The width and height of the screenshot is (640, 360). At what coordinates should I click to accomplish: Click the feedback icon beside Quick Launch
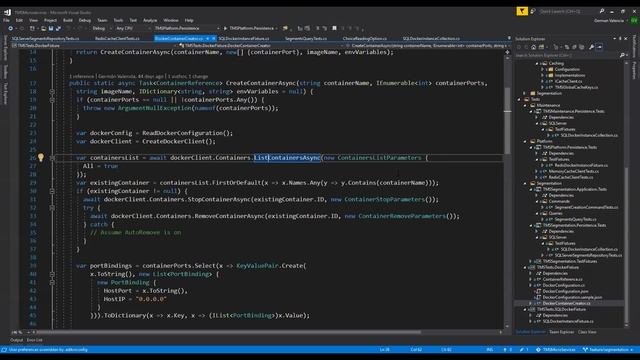[533, 11]
